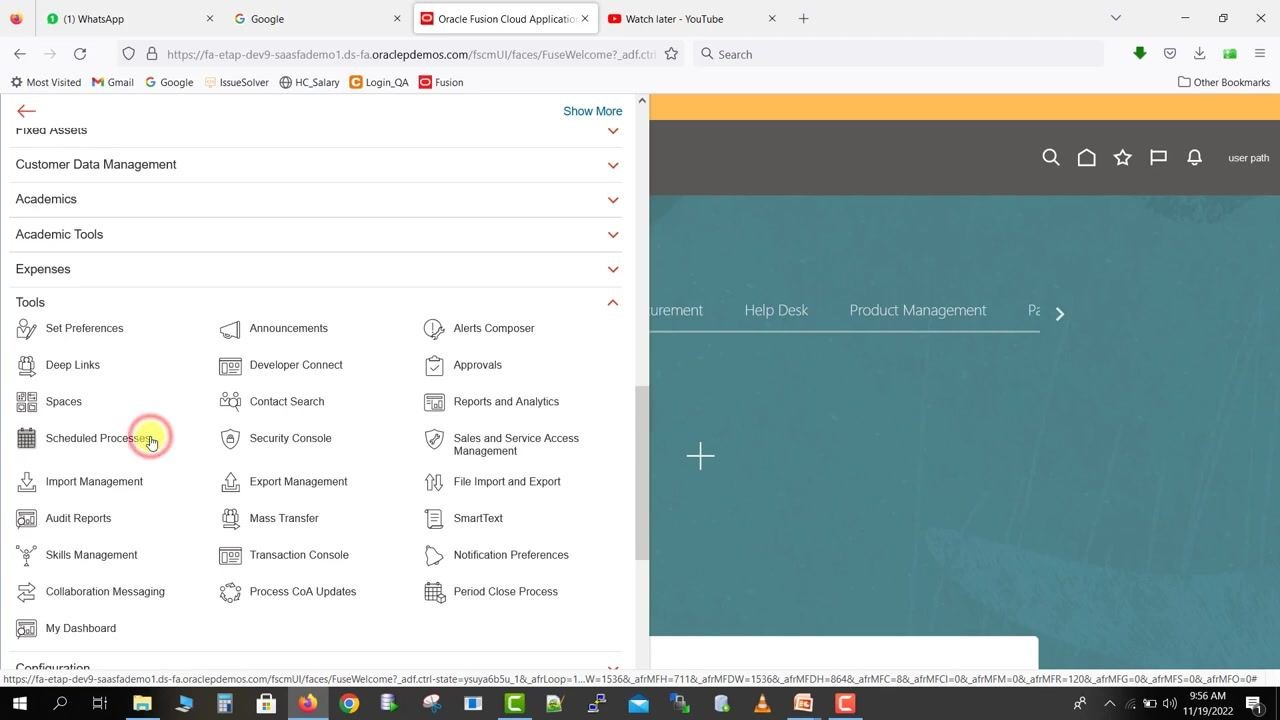Open Audit Reports icon
Image resolution: width=1280 pixels, height=720 pixels.
[x=27, y=518]
